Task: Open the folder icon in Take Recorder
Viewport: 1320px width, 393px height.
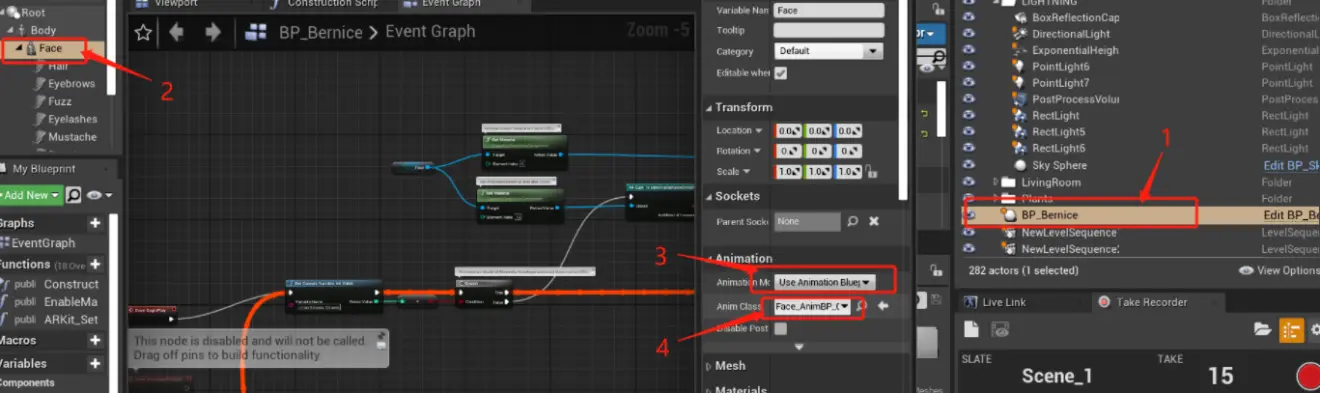Action: coord(1263,329)
